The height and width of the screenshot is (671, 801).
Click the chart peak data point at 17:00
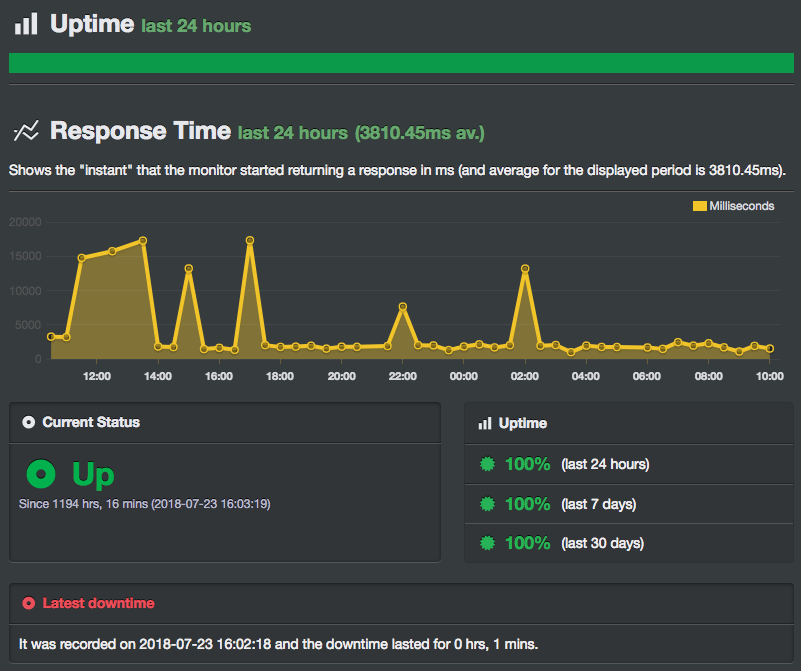(x=250, y=240)
